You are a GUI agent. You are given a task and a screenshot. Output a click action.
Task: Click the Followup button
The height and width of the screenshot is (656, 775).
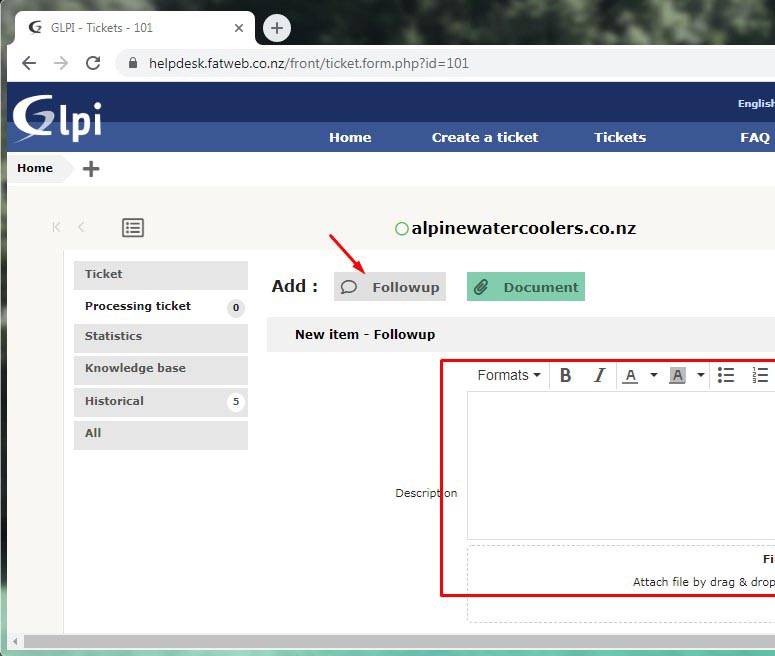coord(390,287)
